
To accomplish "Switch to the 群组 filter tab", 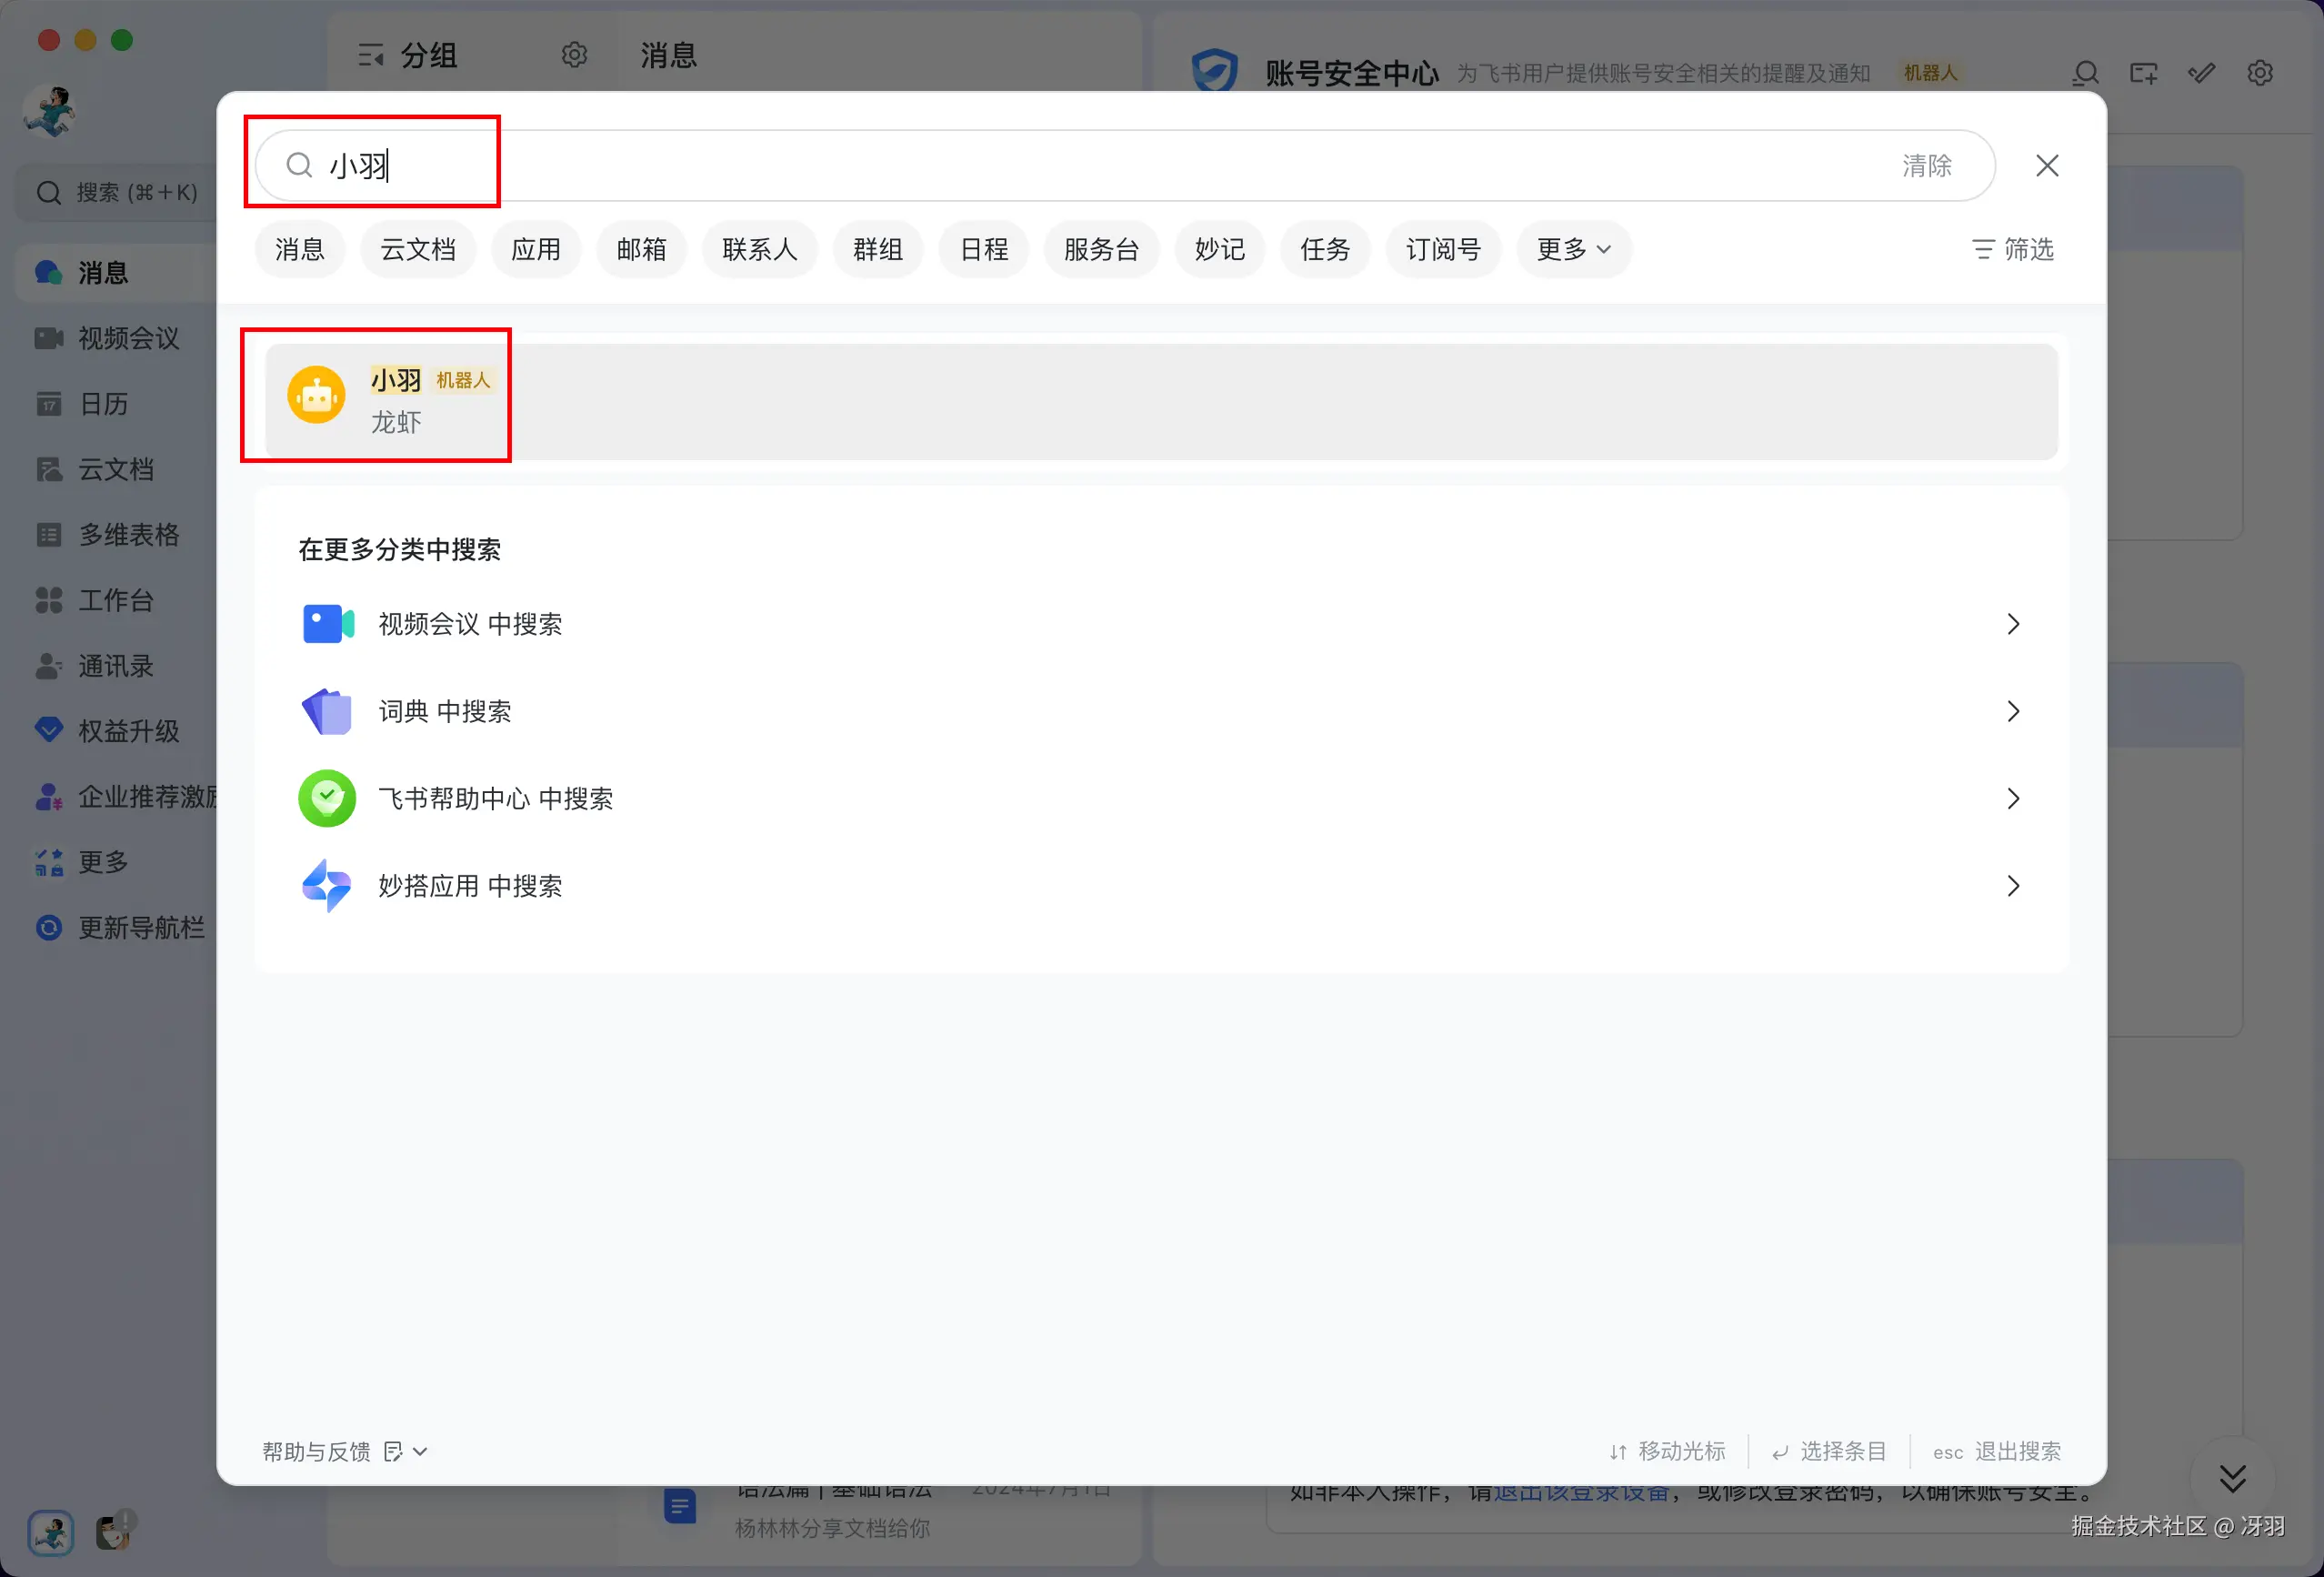I will (x=878, y=249).
